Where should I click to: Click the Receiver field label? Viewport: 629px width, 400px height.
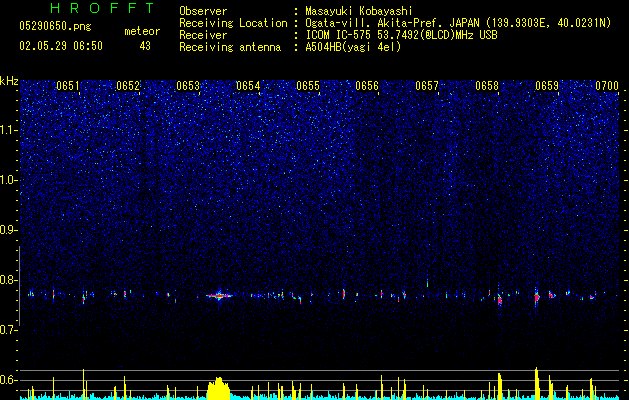coord(203,35)
